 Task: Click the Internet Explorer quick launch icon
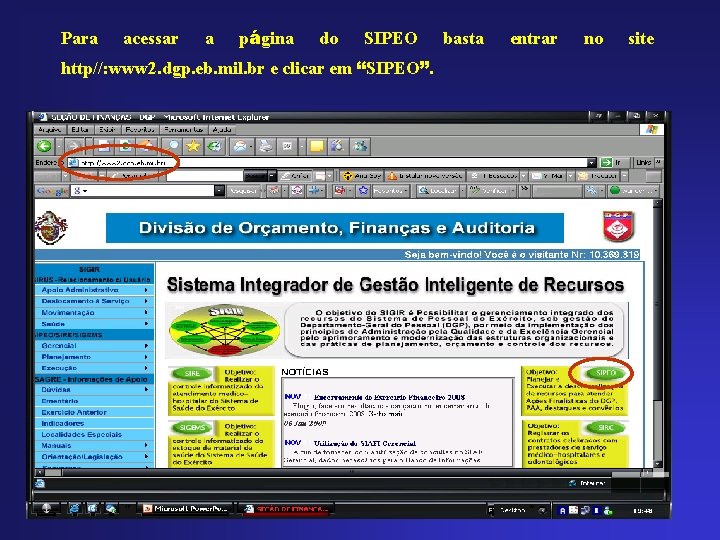tap(74, 508)
